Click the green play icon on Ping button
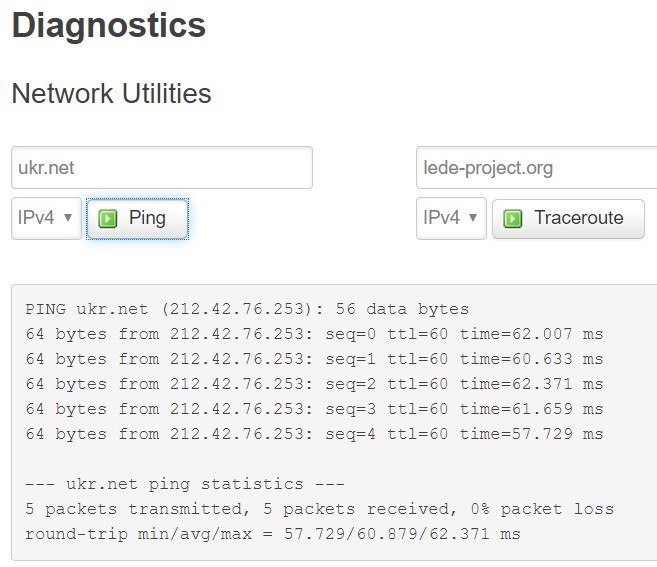This screenshot has height=567, width=657. pos(108,218)
